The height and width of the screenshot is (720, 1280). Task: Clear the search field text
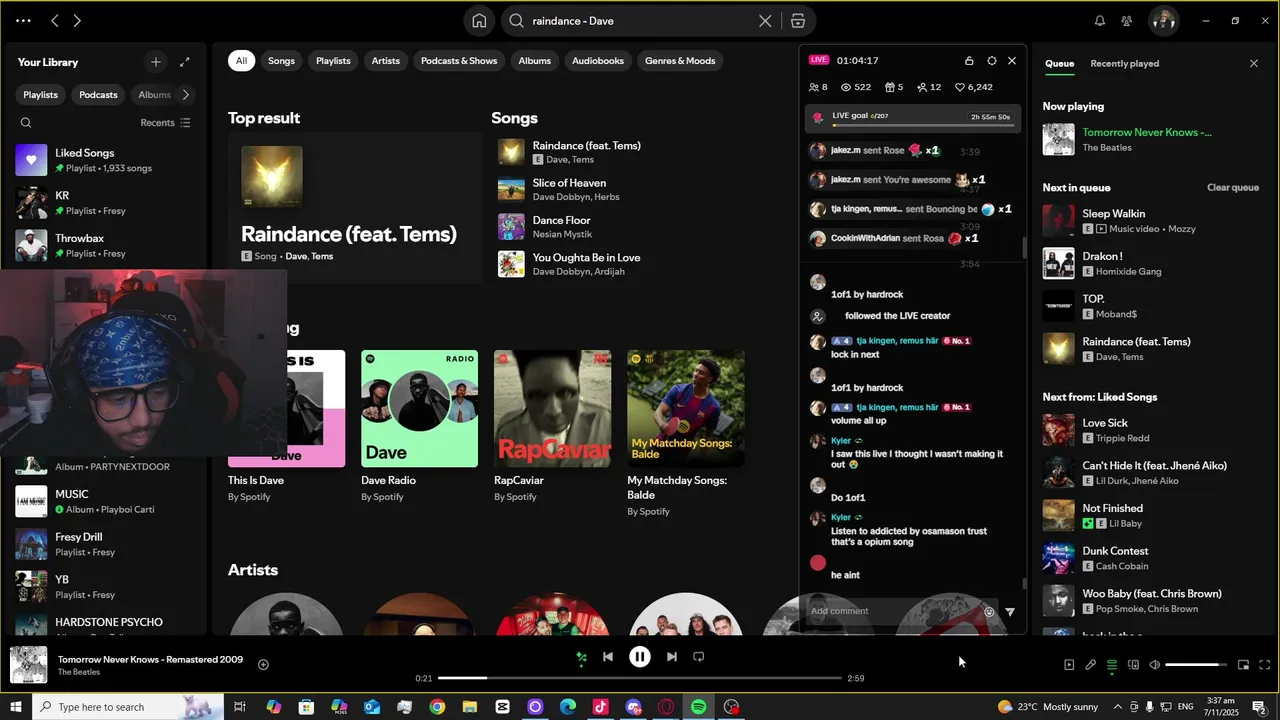(x=765, y=21)
